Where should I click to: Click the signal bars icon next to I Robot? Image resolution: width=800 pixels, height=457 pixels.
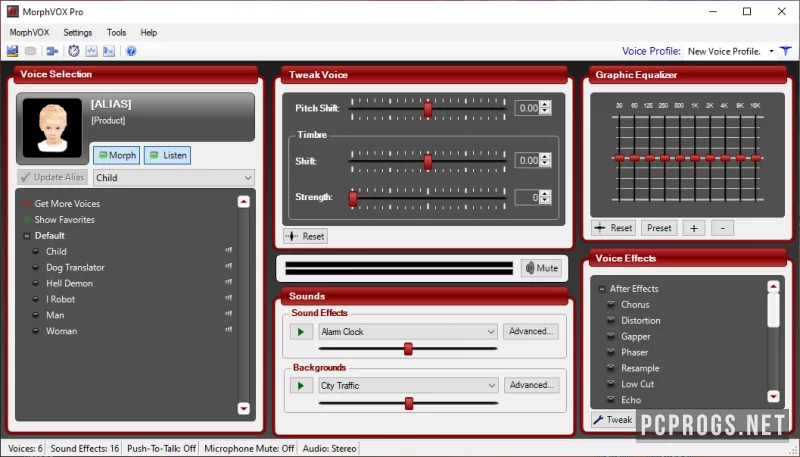pos(229,298)
